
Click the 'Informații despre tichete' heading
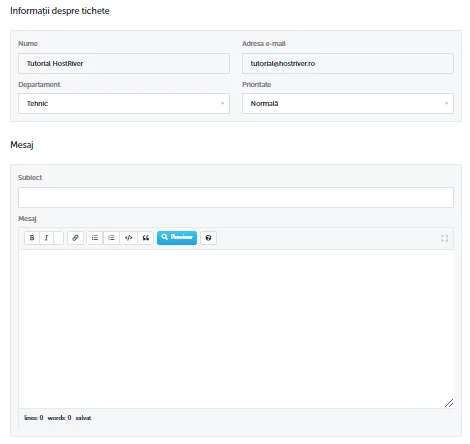pos(60,11)
